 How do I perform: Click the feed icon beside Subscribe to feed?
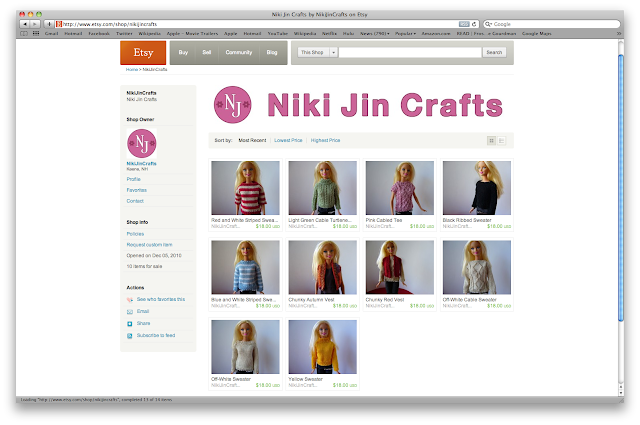pos(130,336)
